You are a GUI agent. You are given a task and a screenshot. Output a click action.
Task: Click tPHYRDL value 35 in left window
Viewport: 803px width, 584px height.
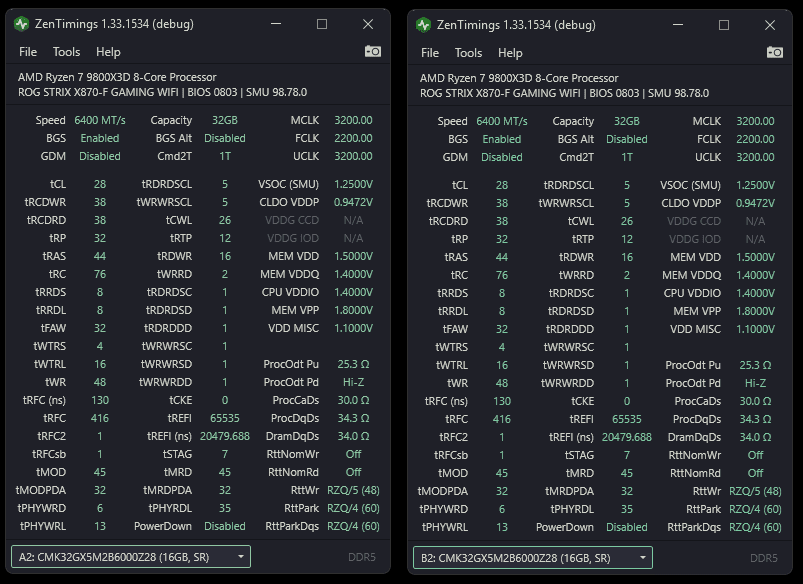(x=225, y=508)
